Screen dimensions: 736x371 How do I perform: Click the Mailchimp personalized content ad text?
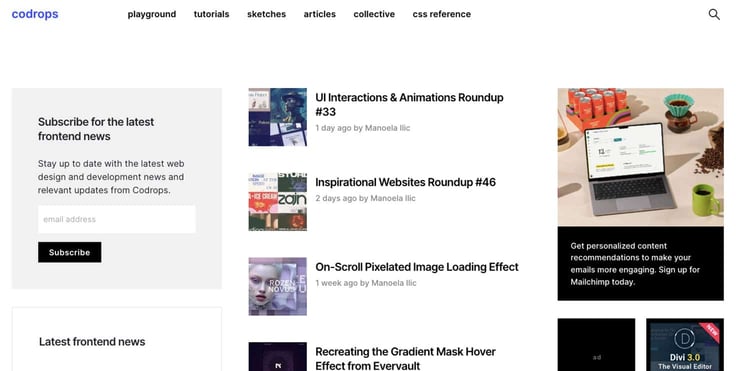pos(635,263)
